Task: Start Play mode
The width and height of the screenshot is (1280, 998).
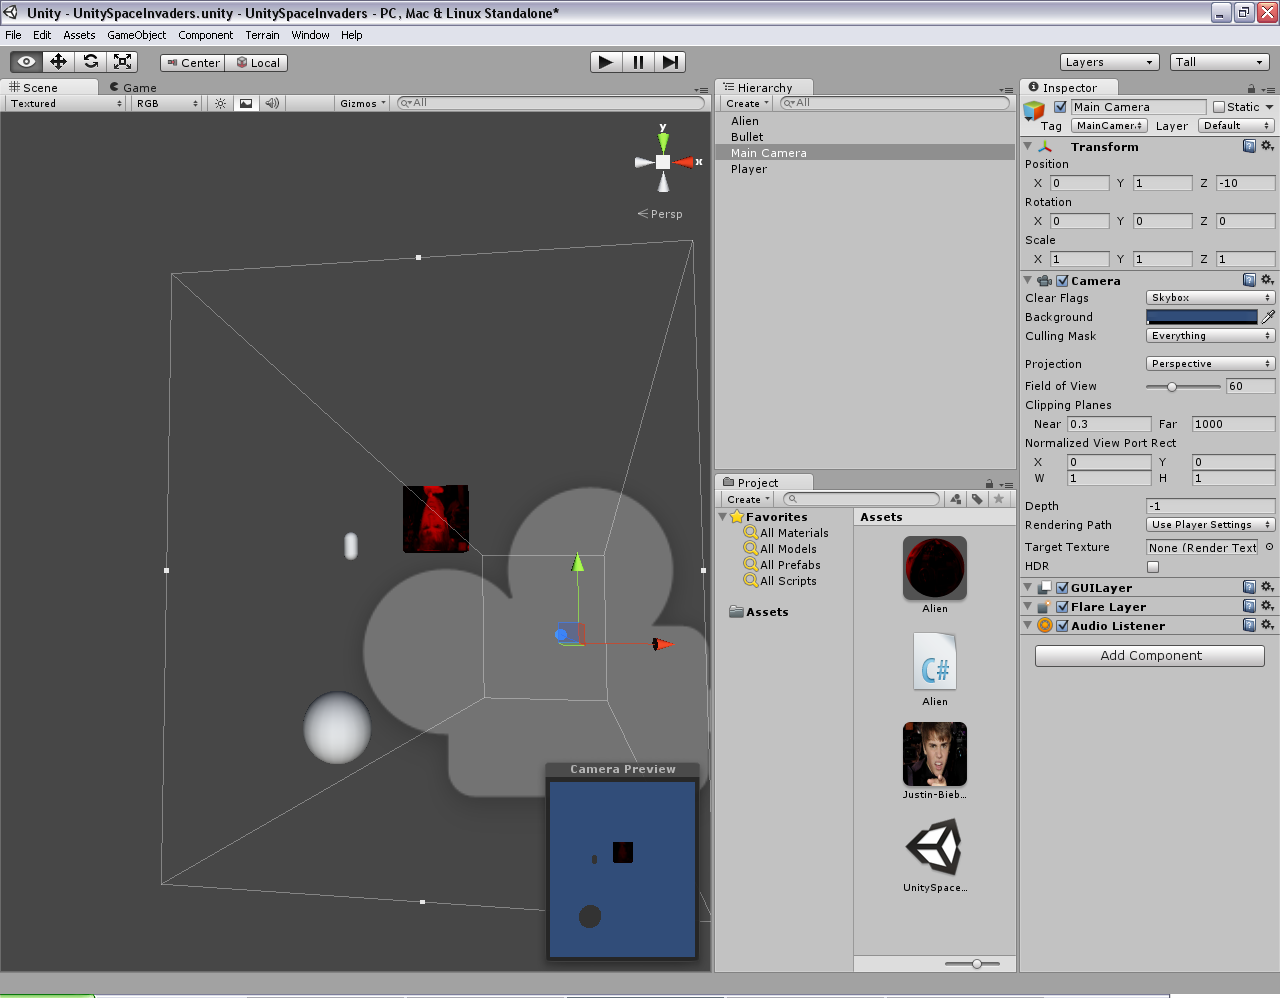Action: click(x=606, y=62)
